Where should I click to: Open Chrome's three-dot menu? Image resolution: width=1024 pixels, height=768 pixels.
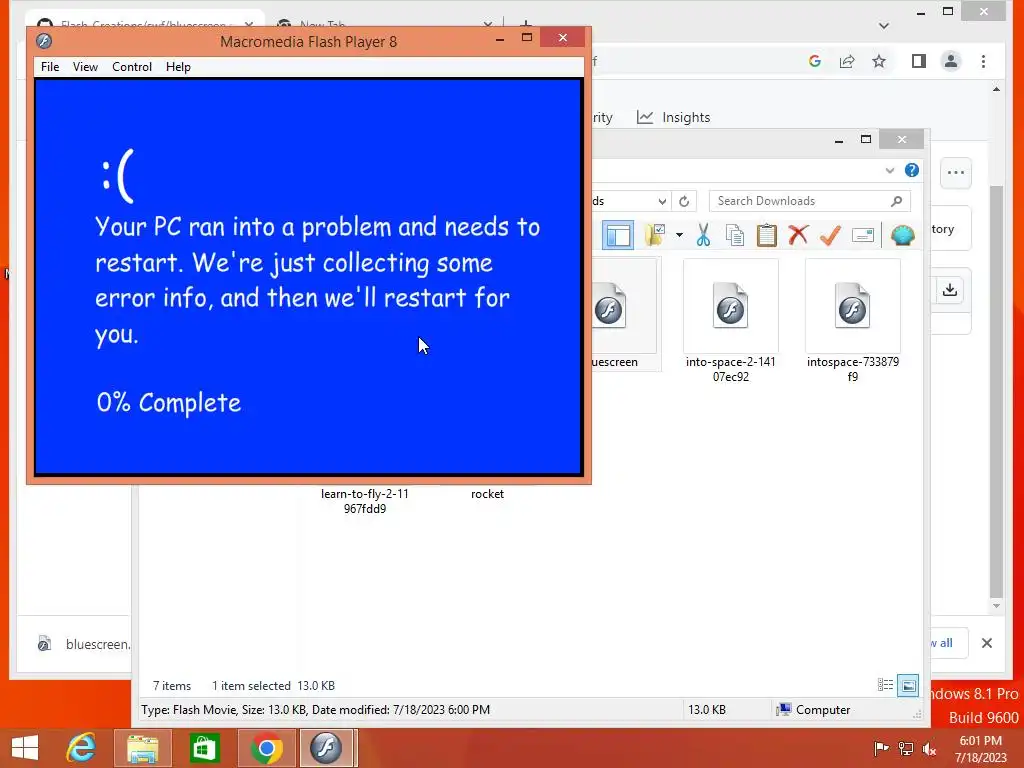pyautogui.click(x=984, y=61)
